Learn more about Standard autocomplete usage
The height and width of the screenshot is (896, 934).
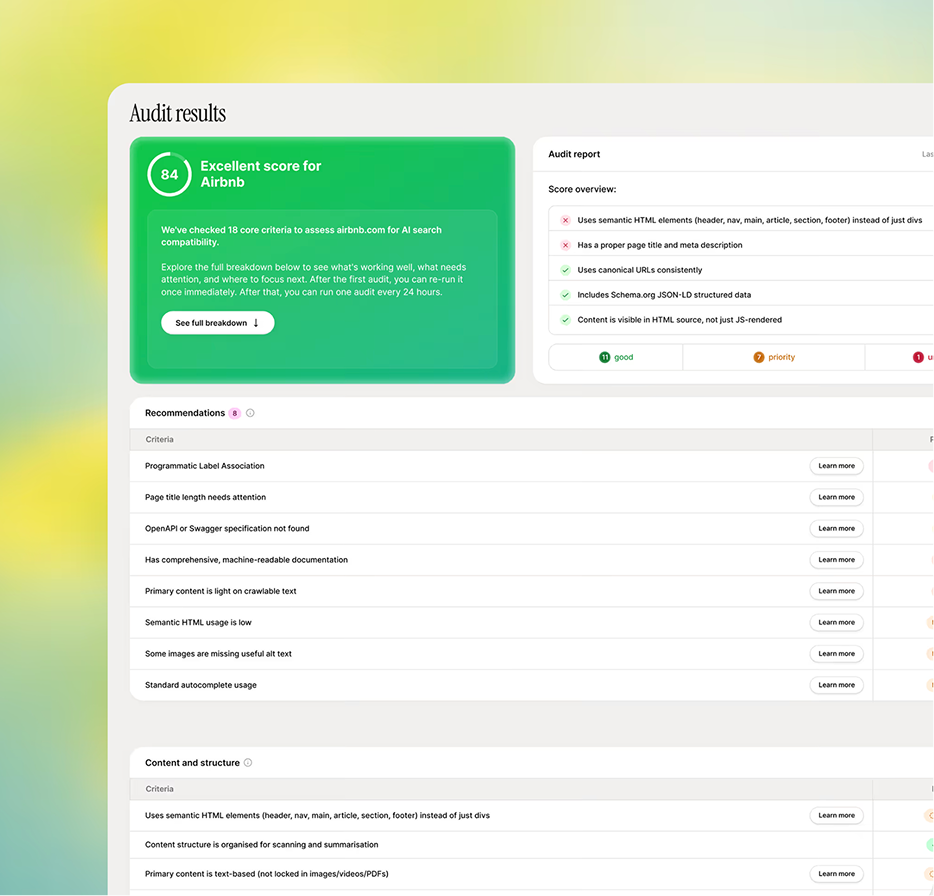click(836, 685)
